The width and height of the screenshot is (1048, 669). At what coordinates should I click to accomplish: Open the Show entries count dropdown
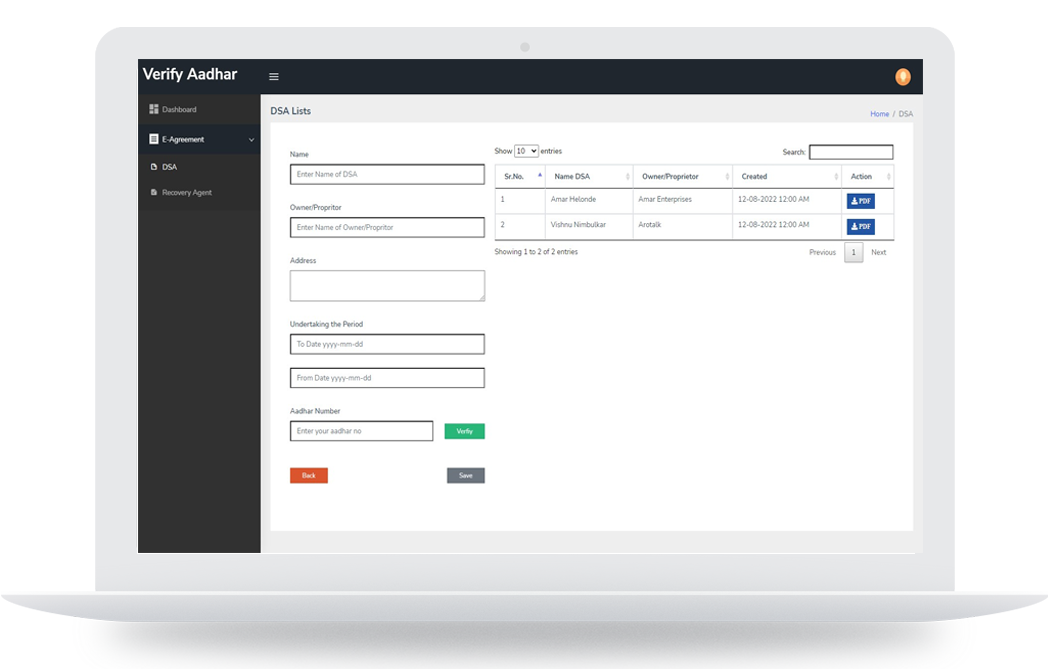[526, 151]
